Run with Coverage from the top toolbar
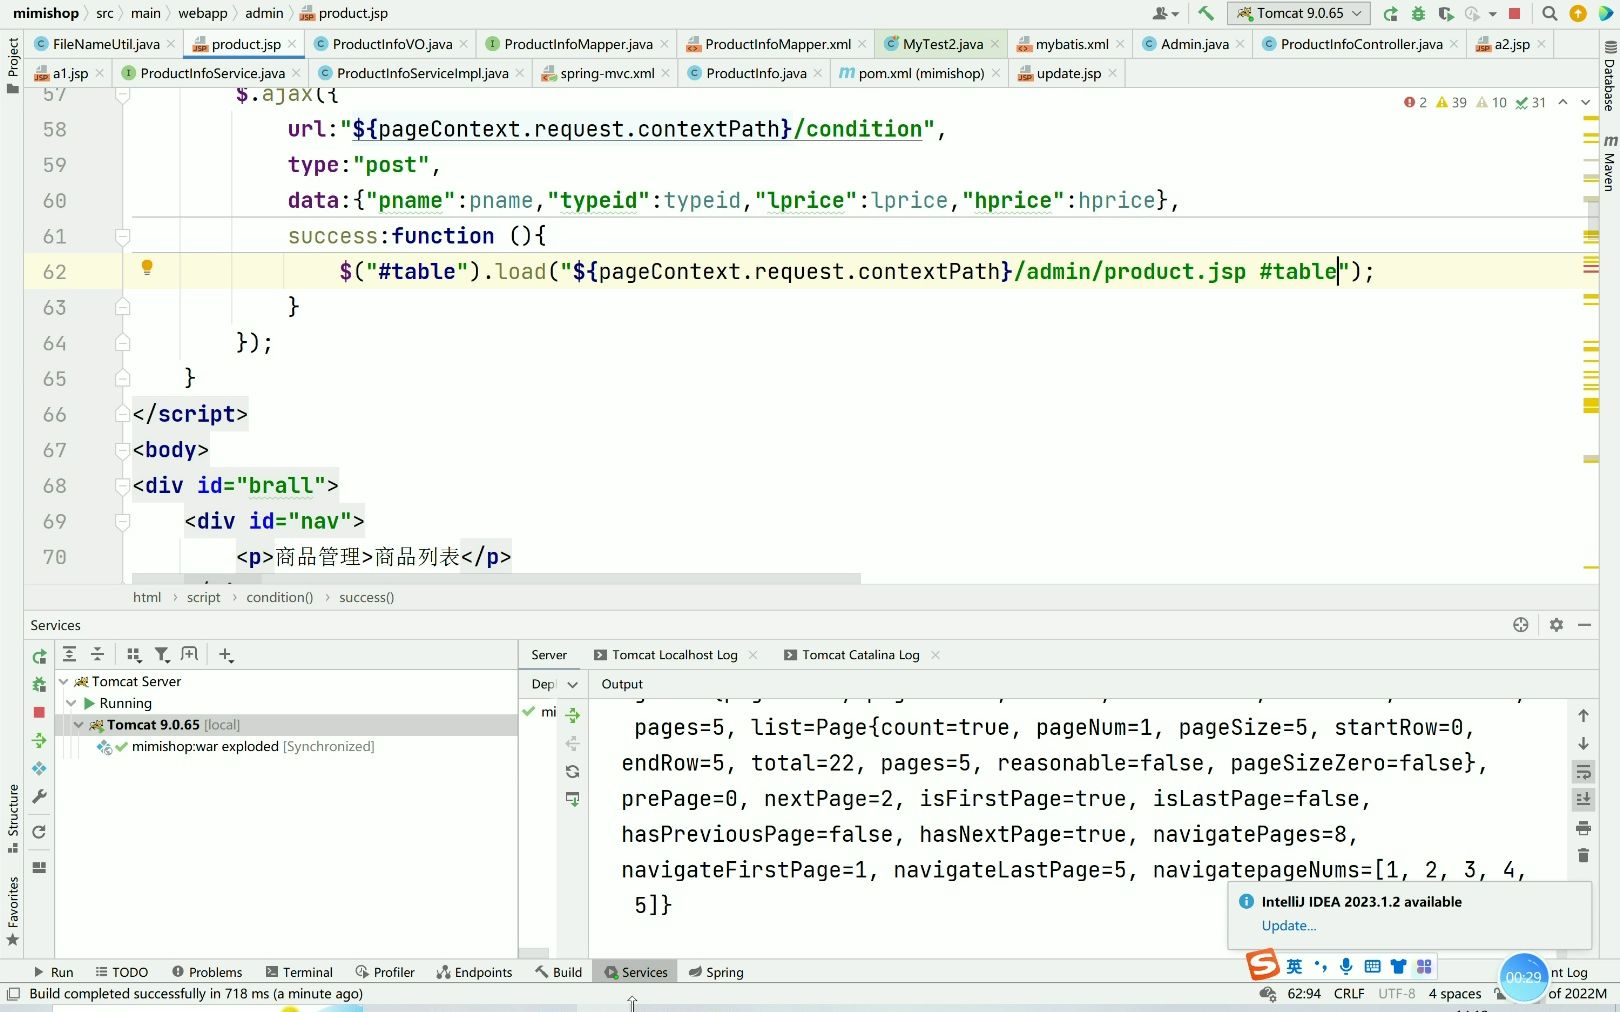 (1446, 13)
